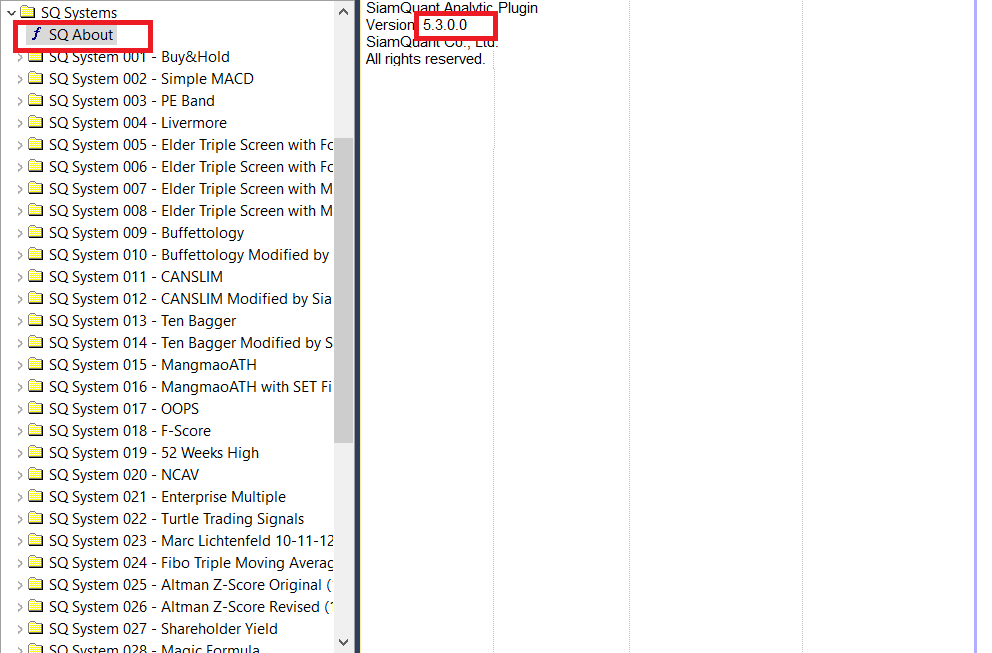Click folder icon of SQ System 002 - Simple MACD
The width and height of the screenshot is (992, 653).
[36, 79]
